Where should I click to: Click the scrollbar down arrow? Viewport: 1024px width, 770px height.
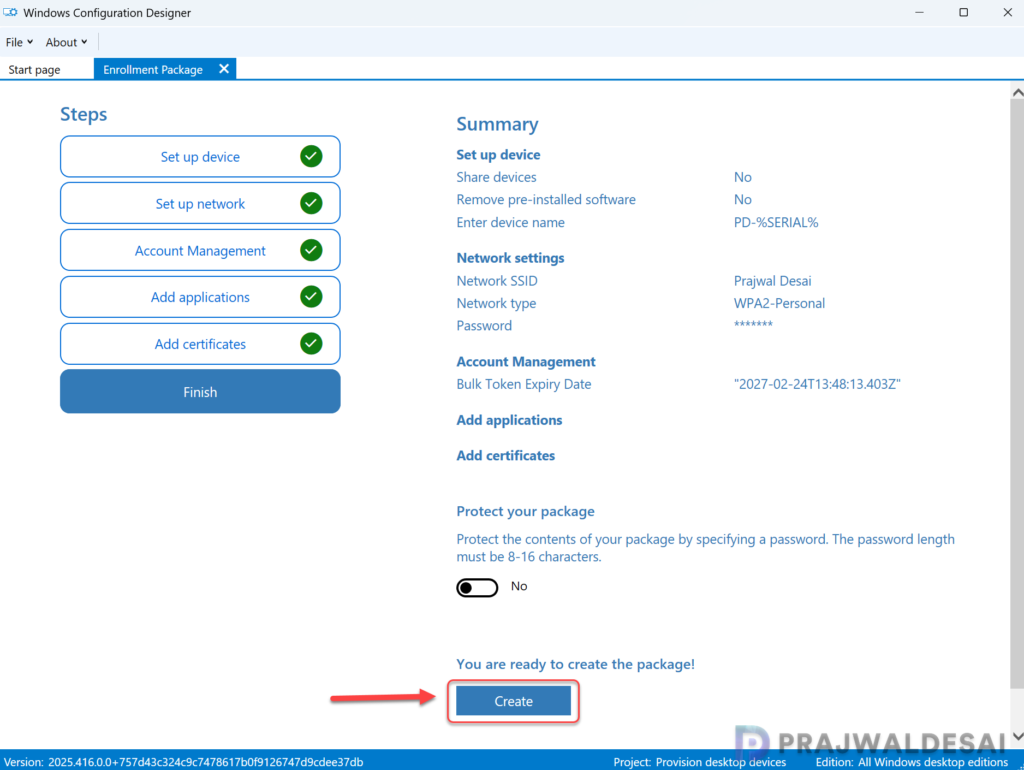[x=1017, y=736]
